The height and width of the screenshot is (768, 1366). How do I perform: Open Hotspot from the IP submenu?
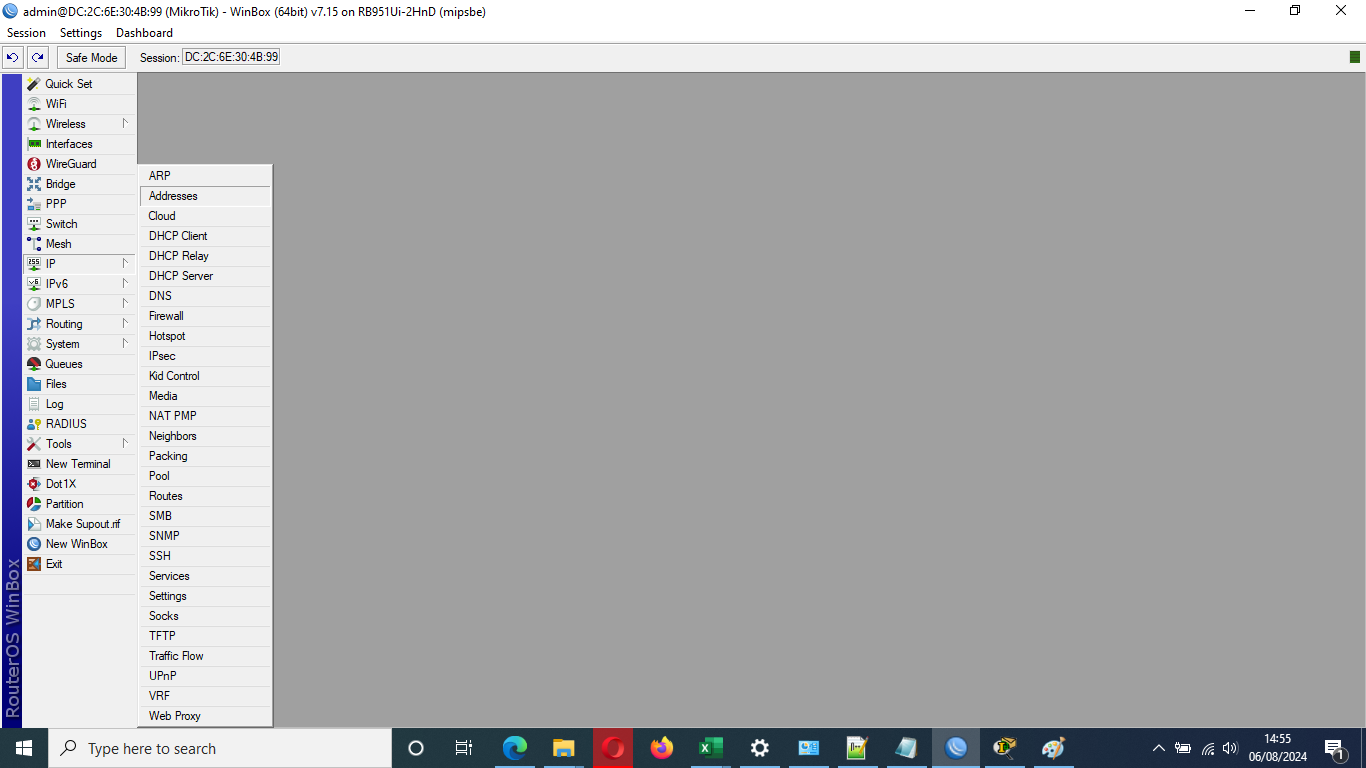[205, 336]
